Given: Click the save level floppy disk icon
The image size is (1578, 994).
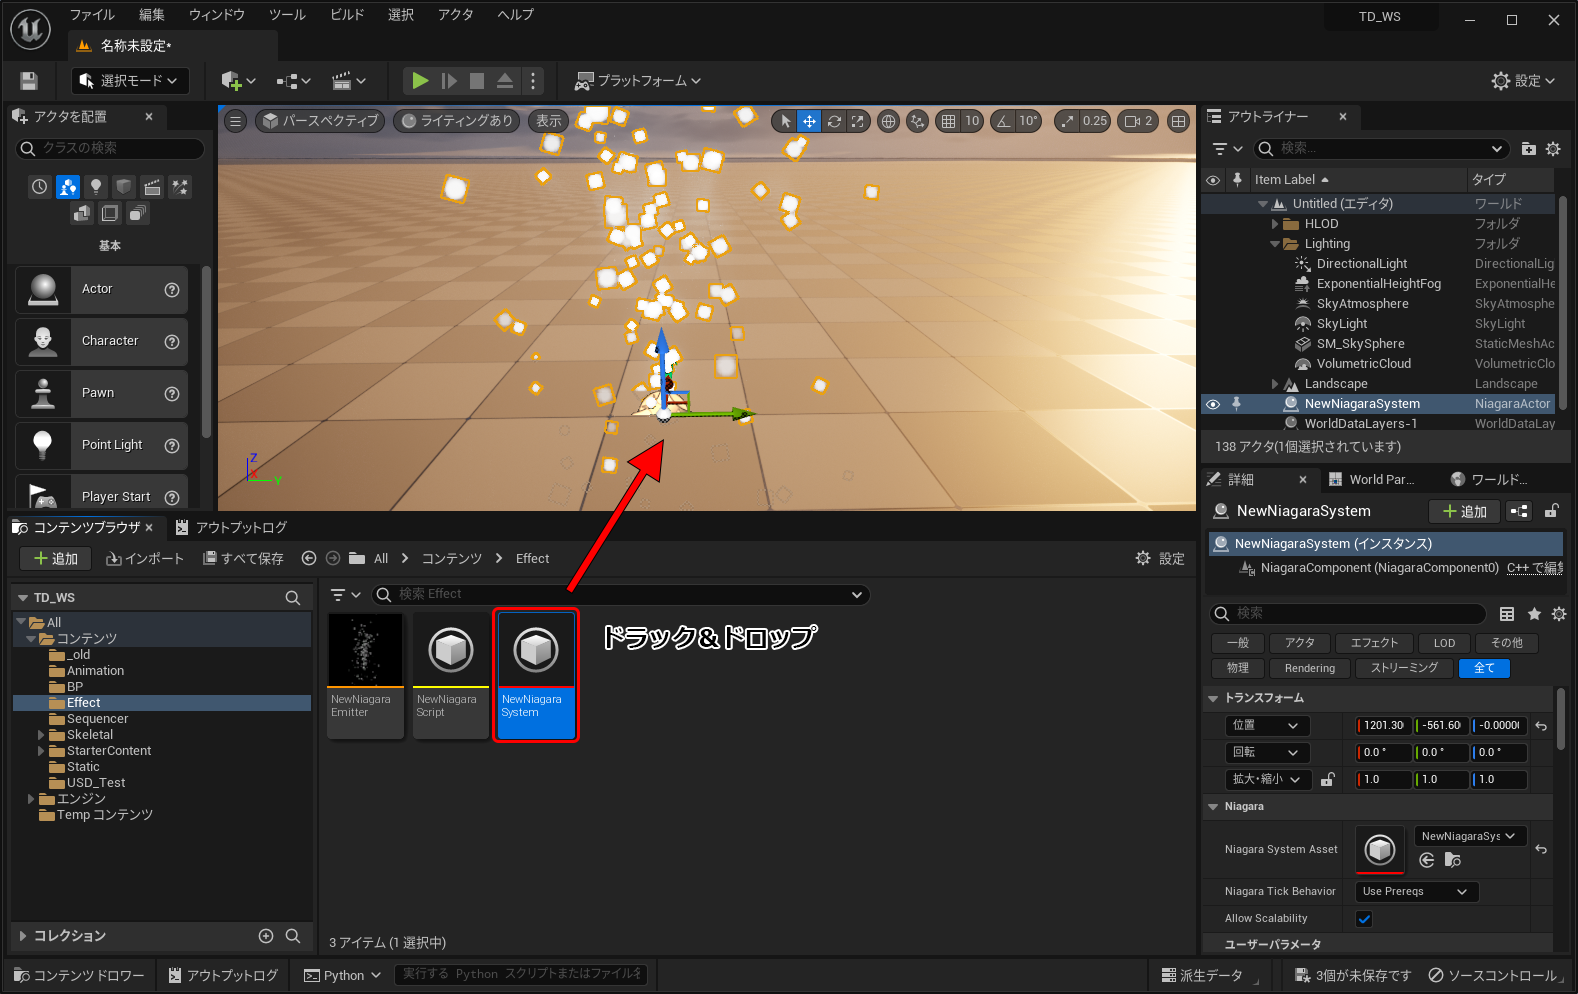Looking at the screenshot, I should pos(29,81).
